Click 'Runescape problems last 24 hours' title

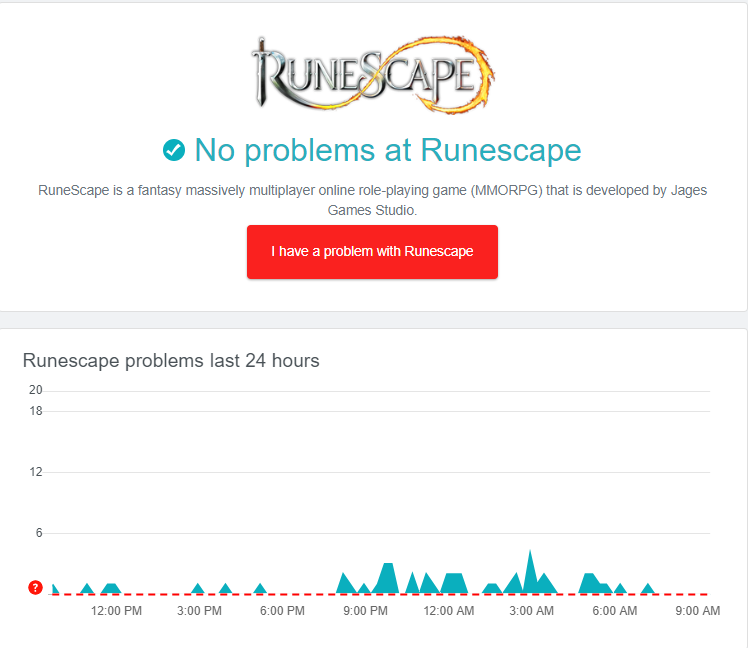[x=171, y=361]
